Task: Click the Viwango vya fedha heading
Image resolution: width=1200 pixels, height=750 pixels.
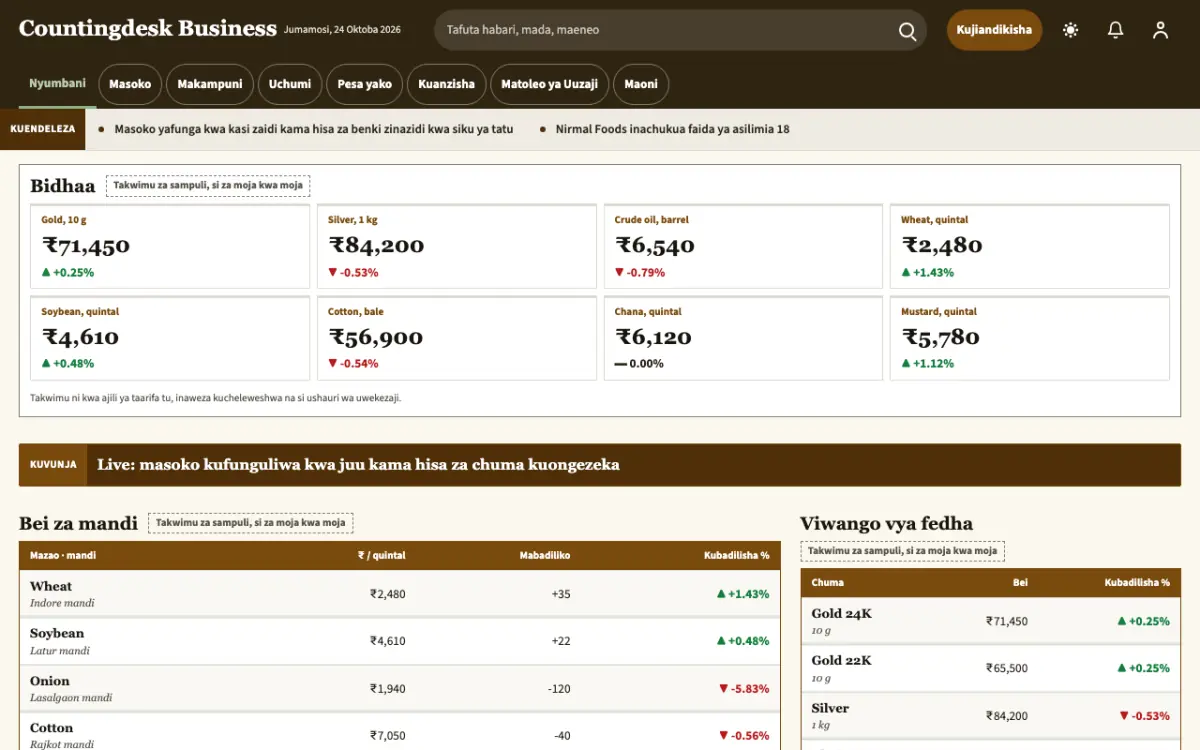Action: click(886, 523)
